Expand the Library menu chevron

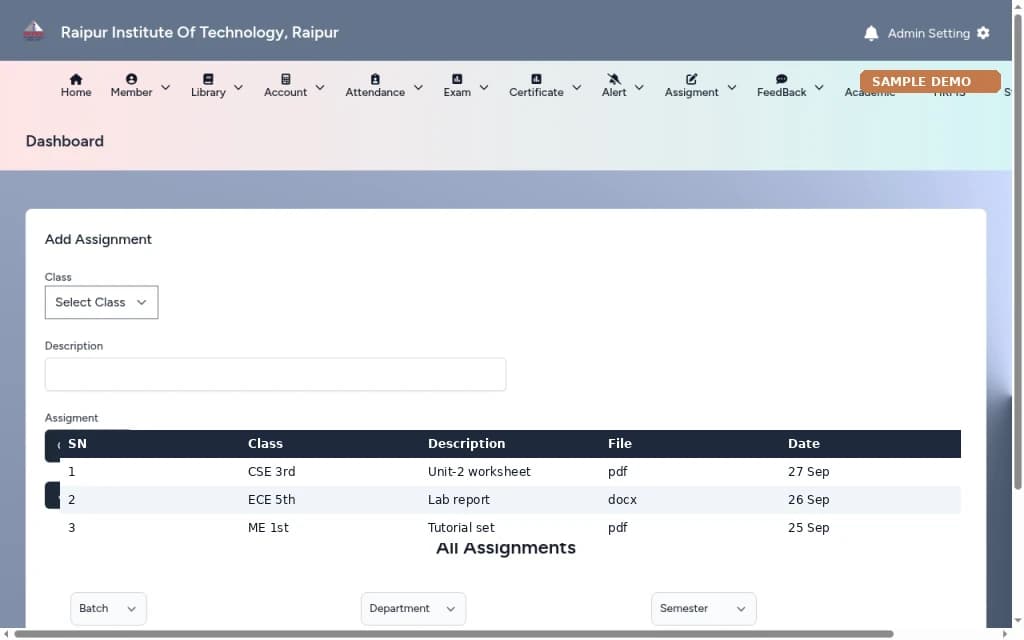tap(238, 87)
